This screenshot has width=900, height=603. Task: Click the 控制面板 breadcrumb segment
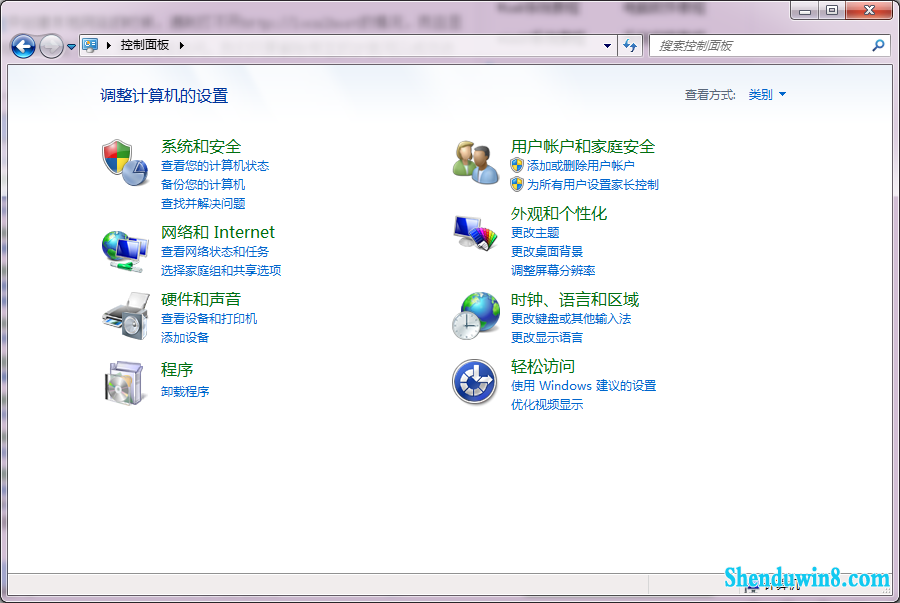[x=145, y=45]
